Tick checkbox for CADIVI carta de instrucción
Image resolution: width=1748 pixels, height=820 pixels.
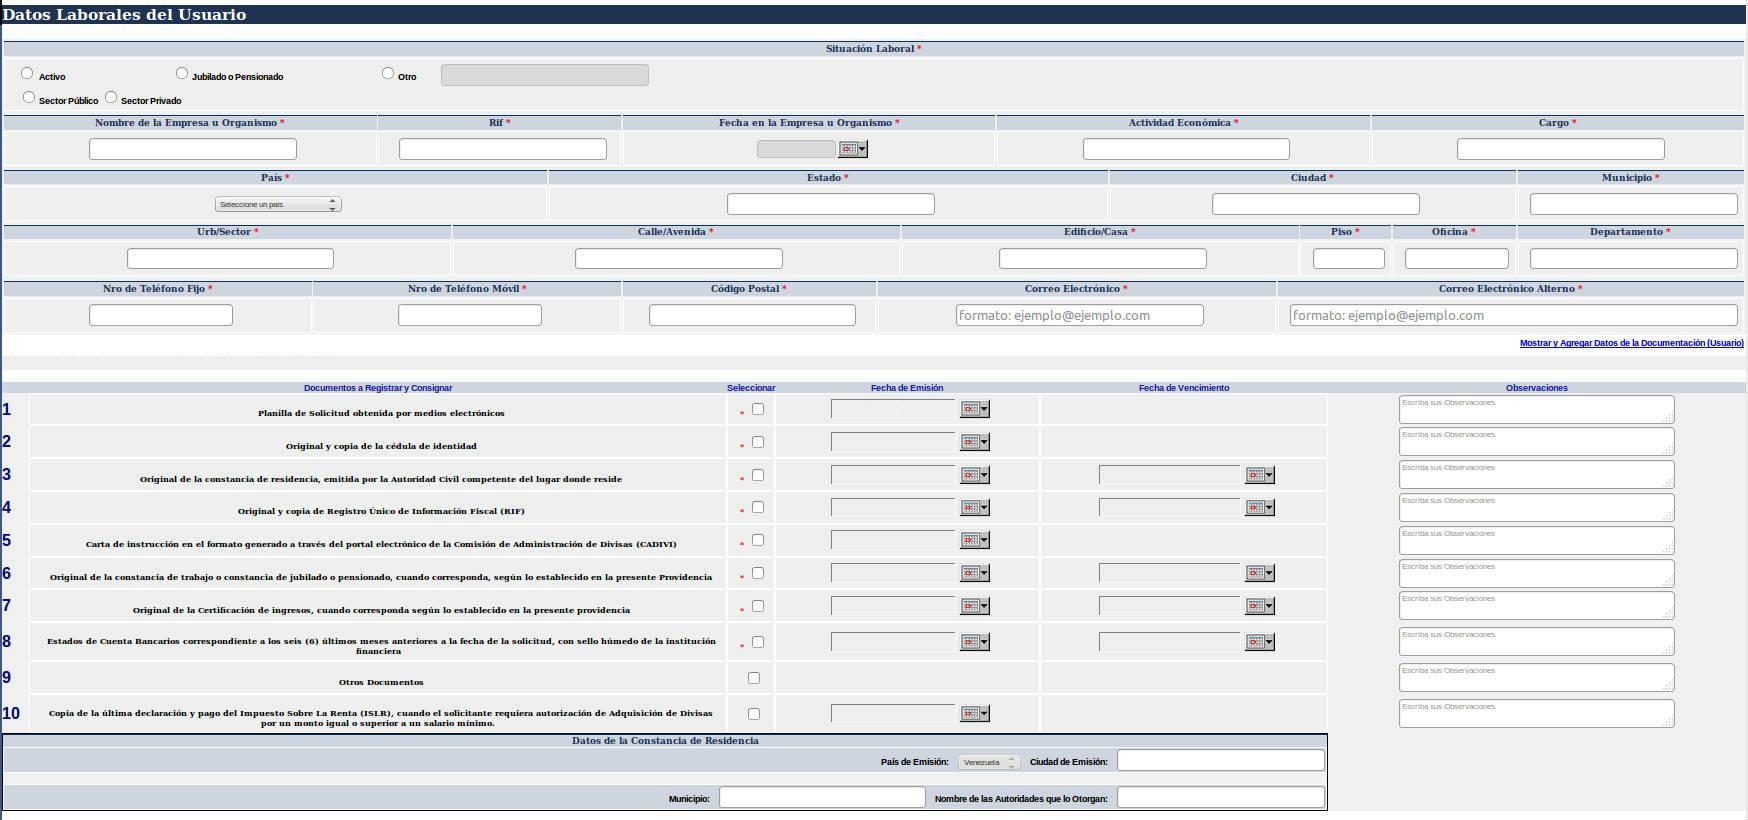[x=757, y=540]
